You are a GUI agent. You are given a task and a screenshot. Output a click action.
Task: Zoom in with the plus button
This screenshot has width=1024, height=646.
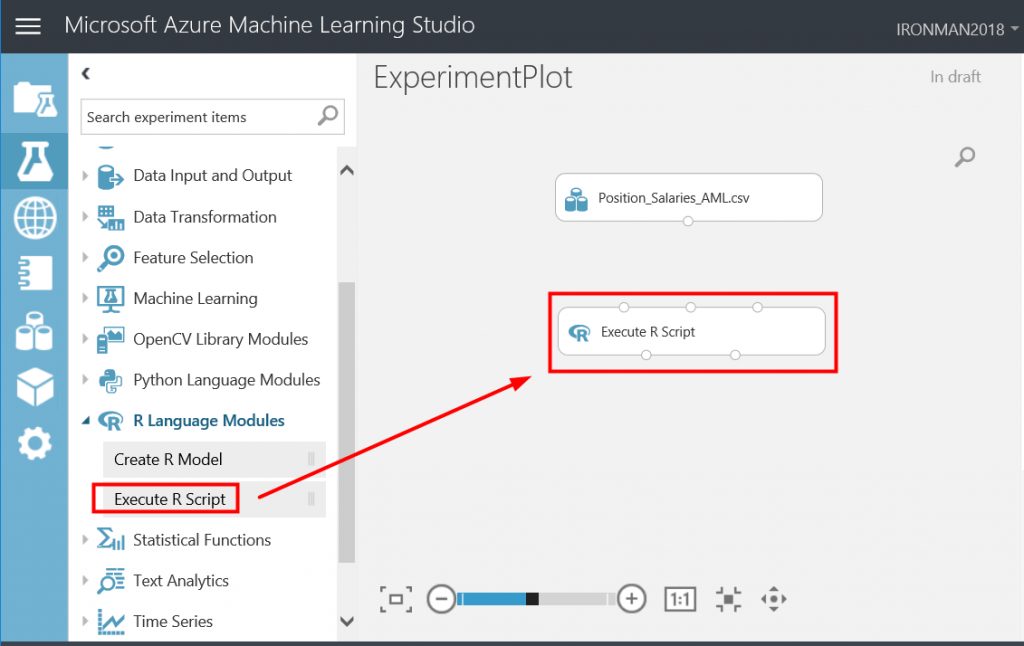pos(632,599)
